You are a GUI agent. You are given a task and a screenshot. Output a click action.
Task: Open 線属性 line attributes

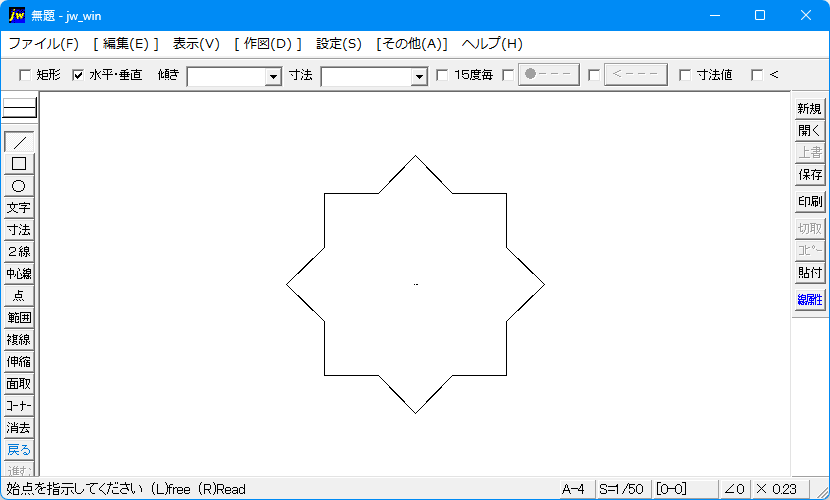coord(810,300)
